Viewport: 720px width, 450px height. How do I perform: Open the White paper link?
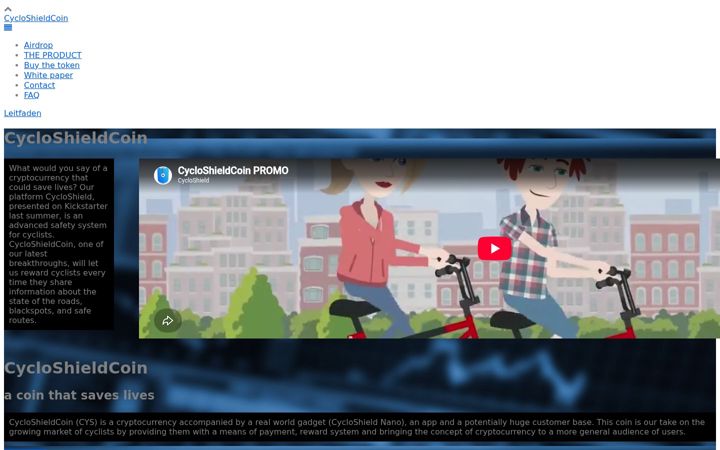(48, 75)
